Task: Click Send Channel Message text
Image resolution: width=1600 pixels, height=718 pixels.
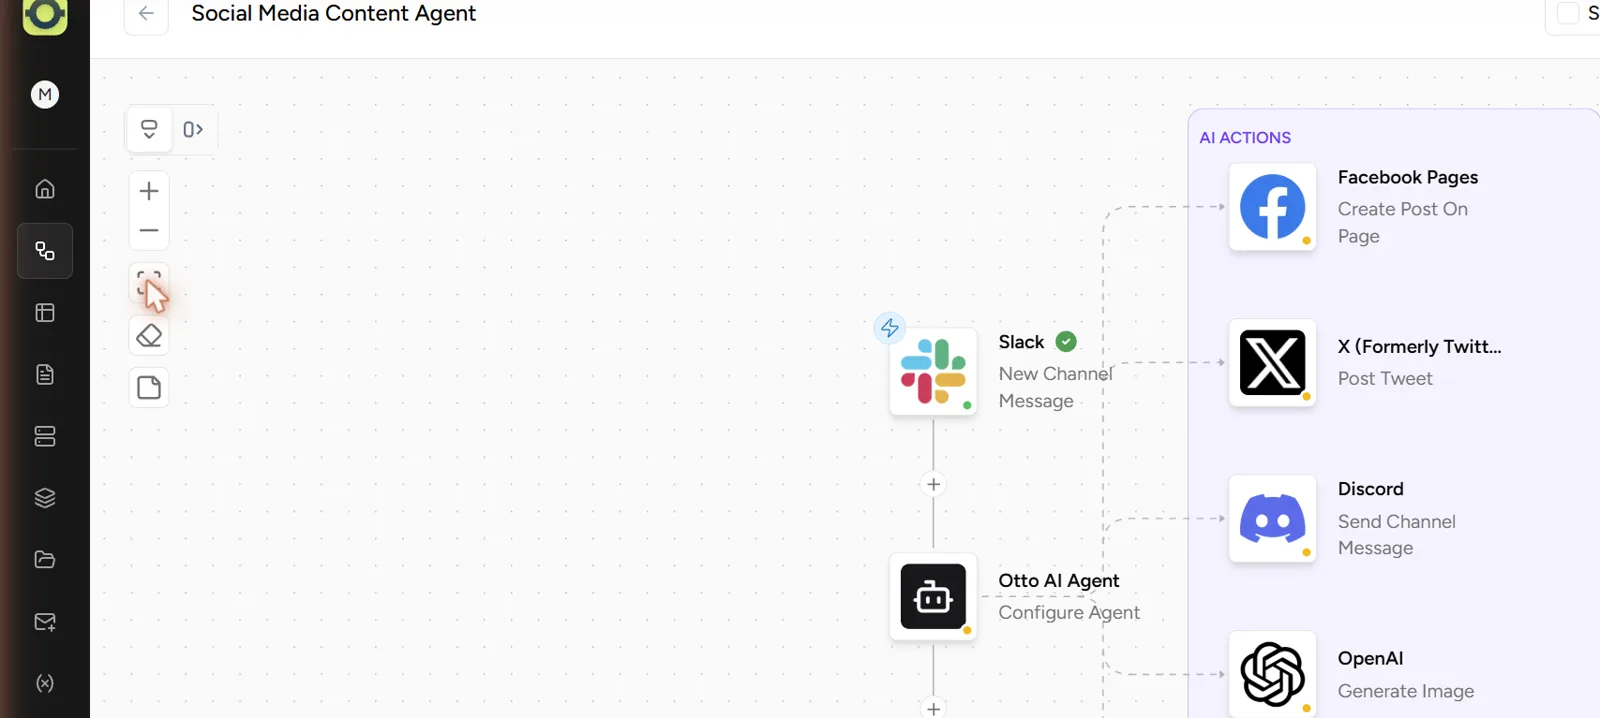Action: (1396, 535)
